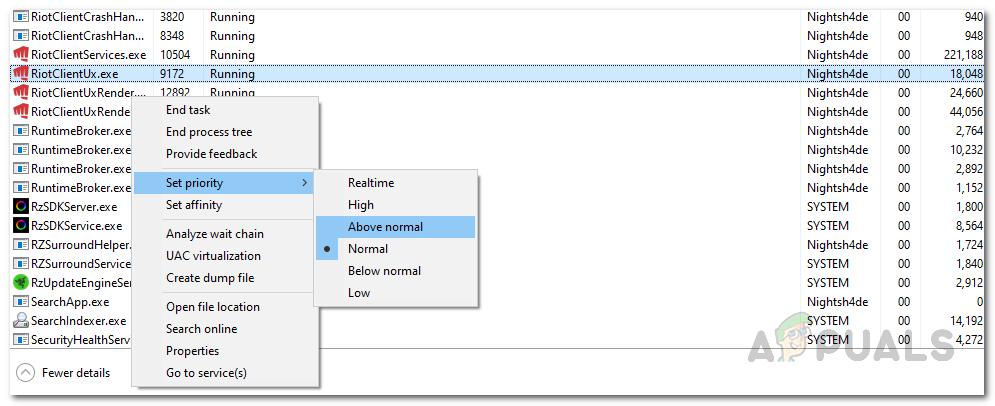Choose End task from context menu
Viewport: 995px width, 406px height.
coord(188,110)
